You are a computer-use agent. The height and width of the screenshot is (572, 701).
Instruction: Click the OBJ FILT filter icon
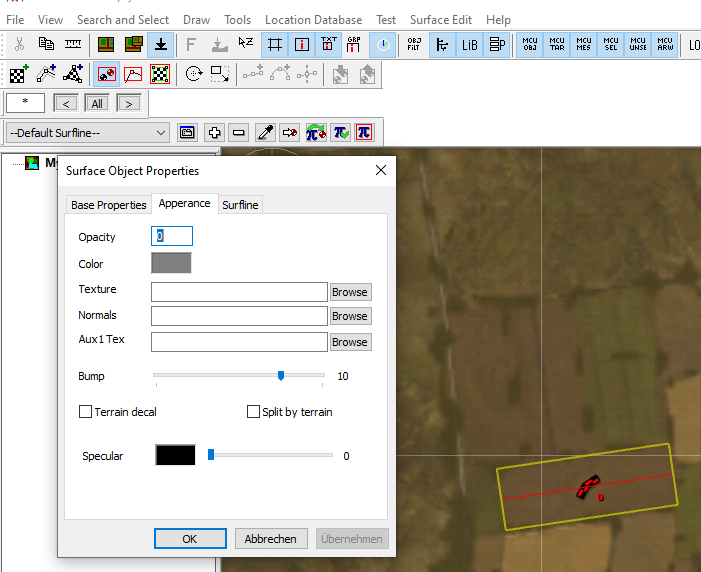414,45
